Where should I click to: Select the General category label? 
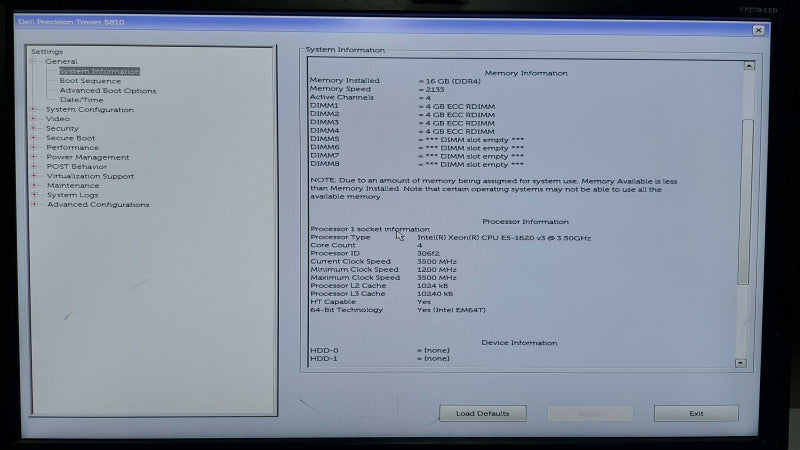(61, 61)
